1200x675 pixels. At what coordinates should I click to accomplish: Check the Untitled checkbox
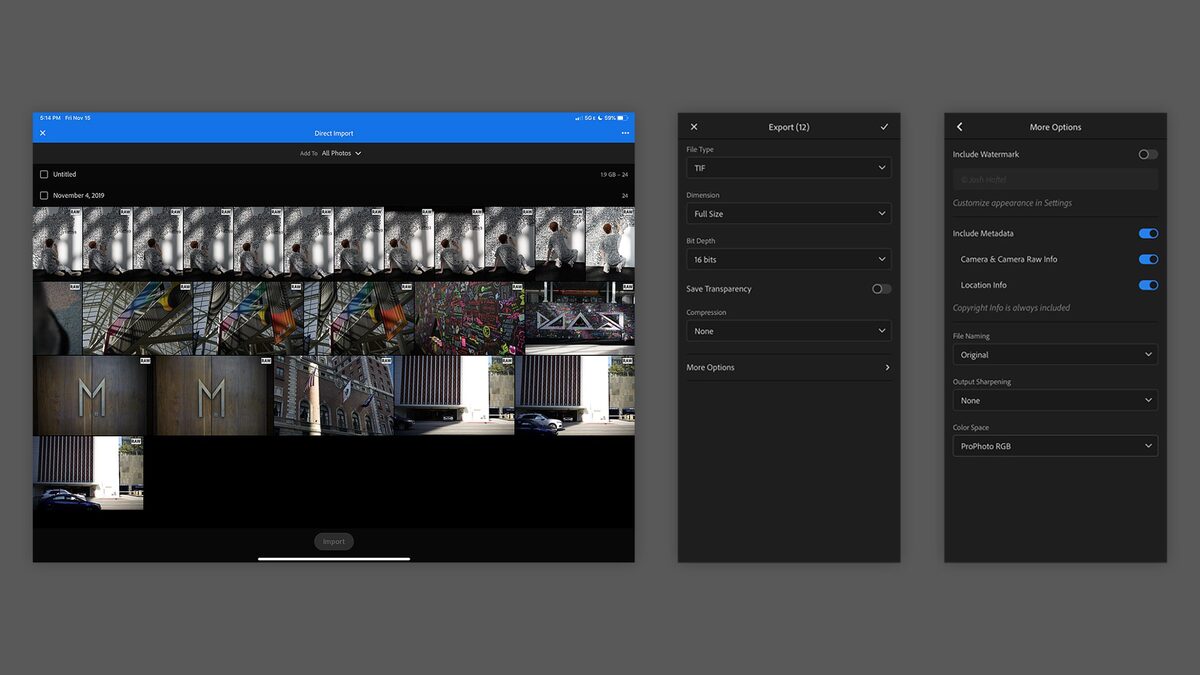point(44,174)
